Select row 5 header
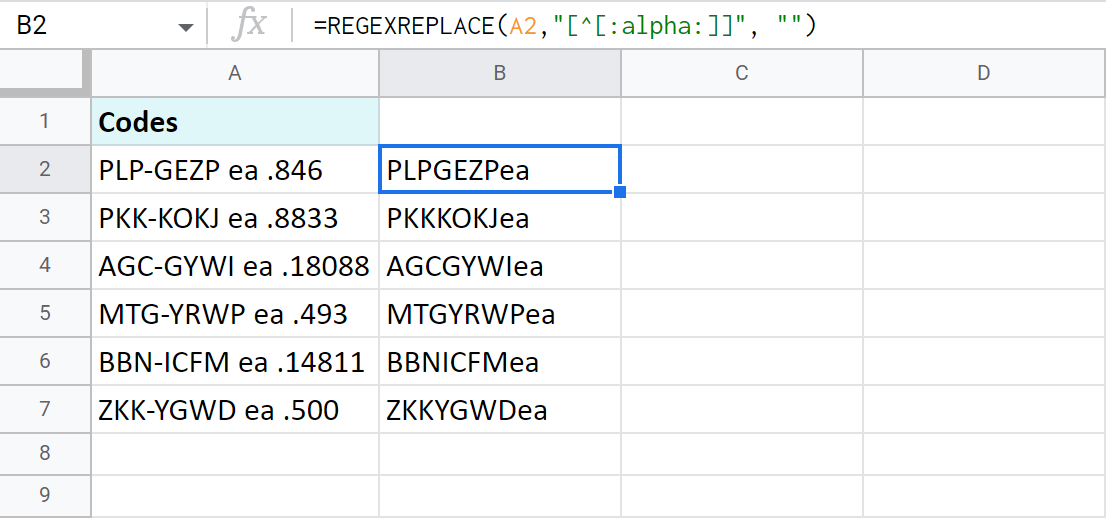The image size is (1106, 518). click(45, 314)
